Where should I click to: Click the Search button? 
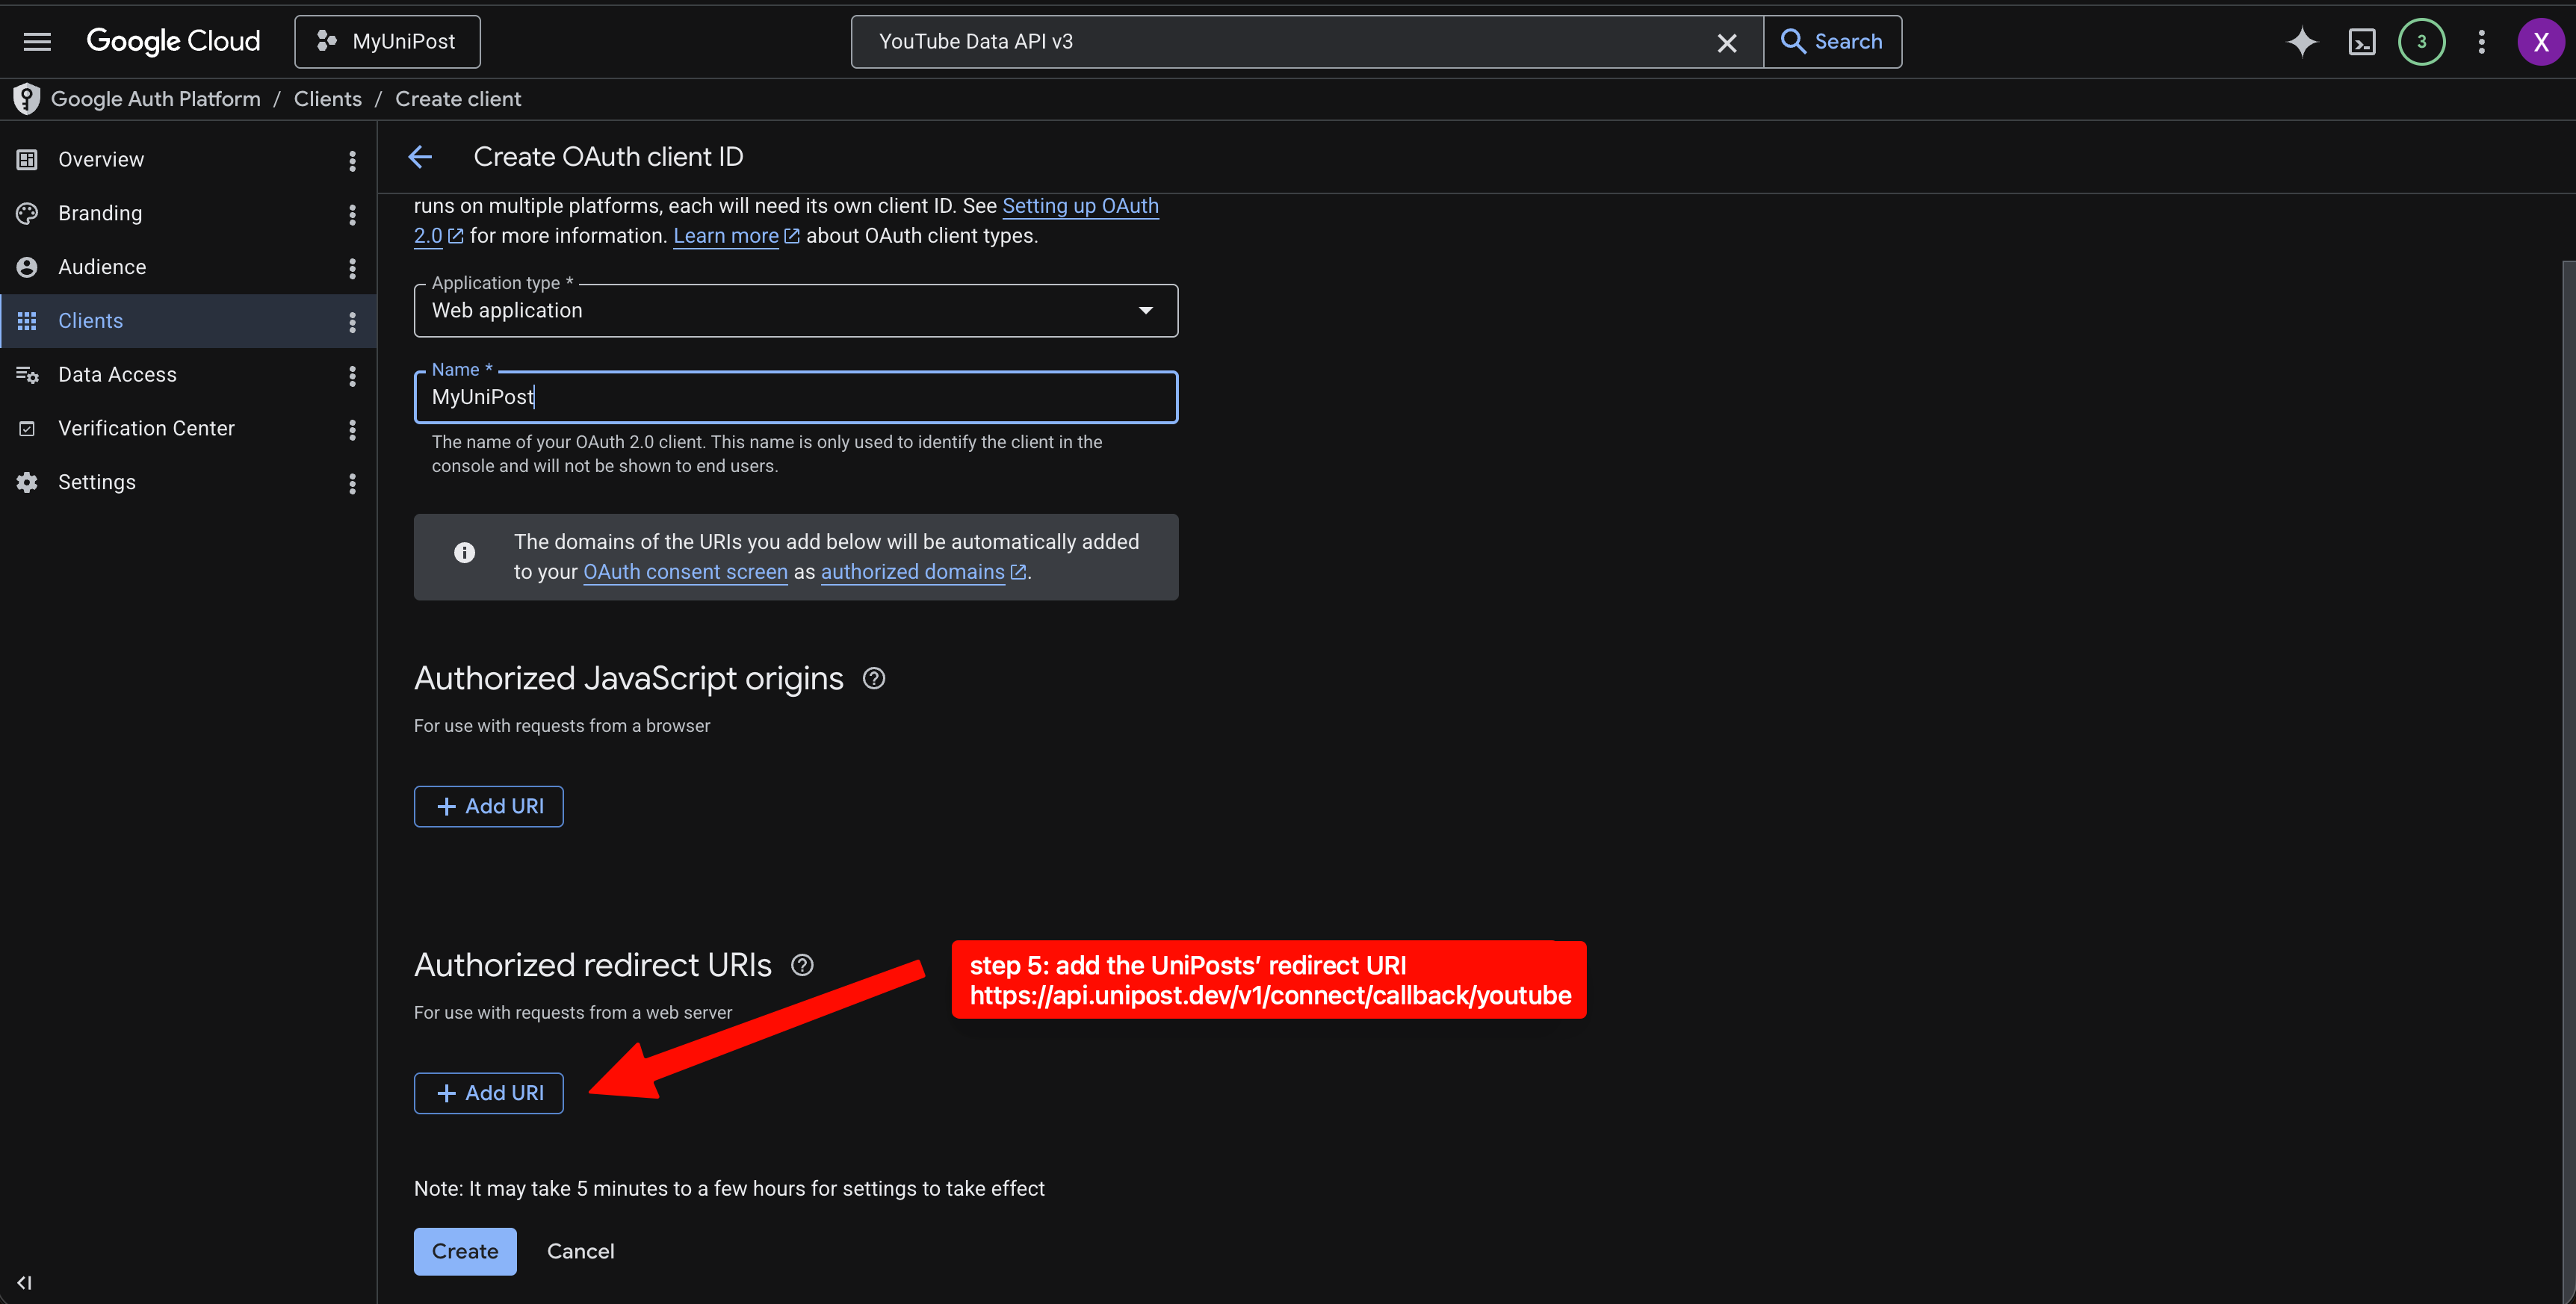(x=1832, y=42)
